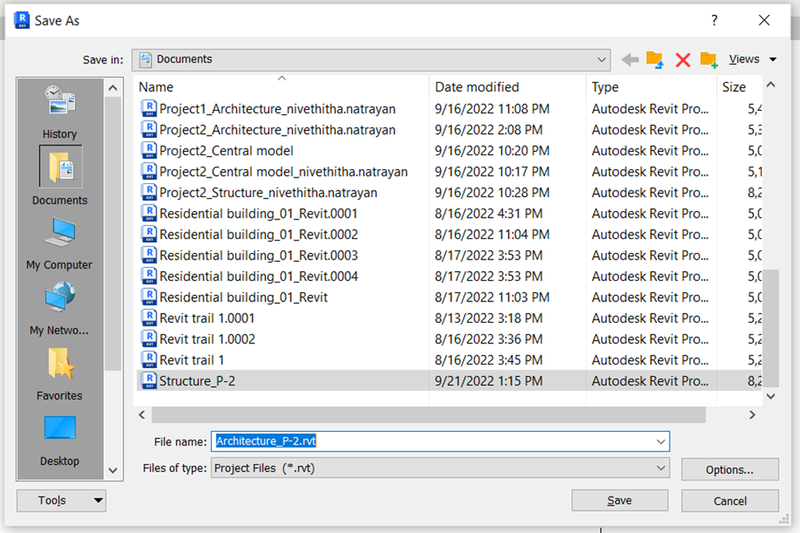Screen dimensions: 800x533
Task: Open the Desktop shortcut
Action: [x=60, y=441]
